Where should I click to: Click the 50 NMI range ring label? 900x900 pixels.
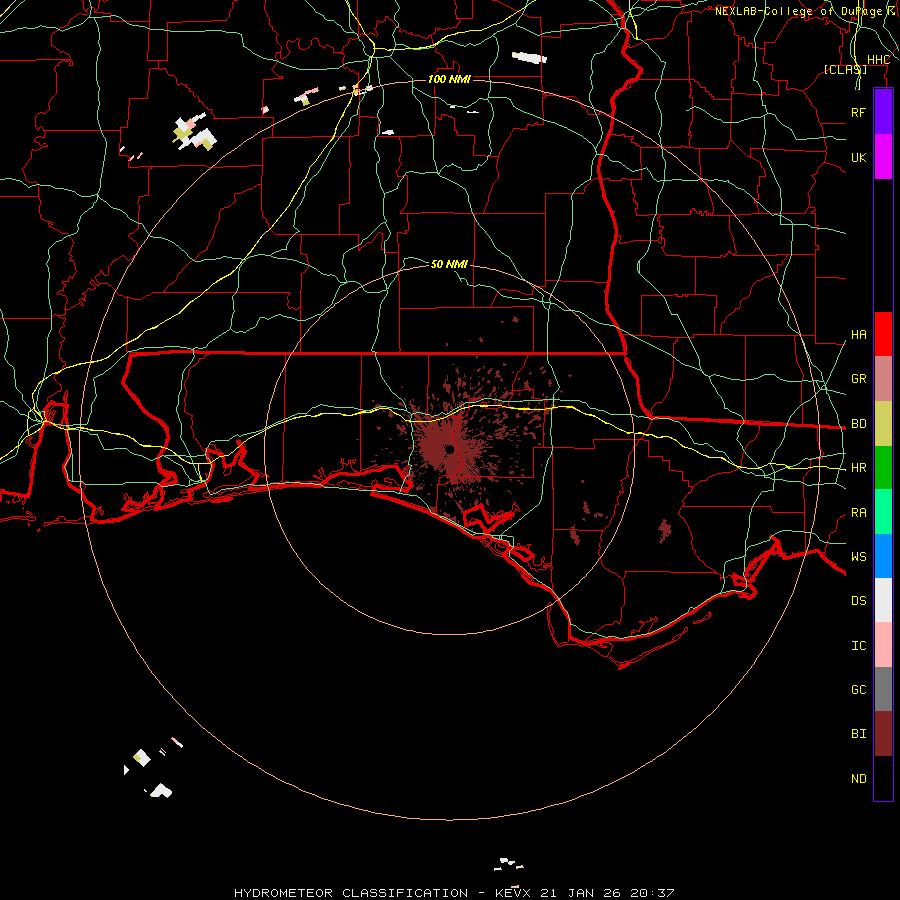(449, 264)
